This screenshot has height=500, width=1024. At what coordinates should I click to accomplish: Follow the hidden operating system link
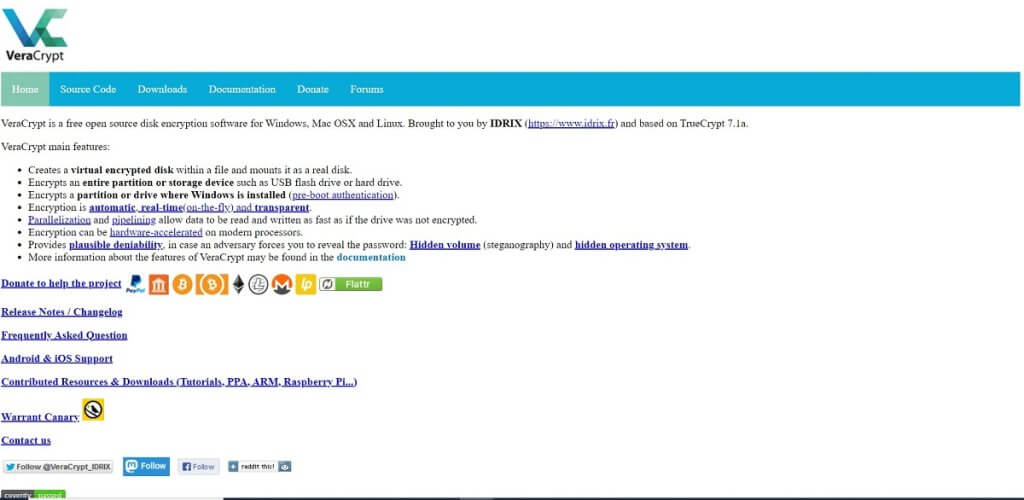point(631,245)
